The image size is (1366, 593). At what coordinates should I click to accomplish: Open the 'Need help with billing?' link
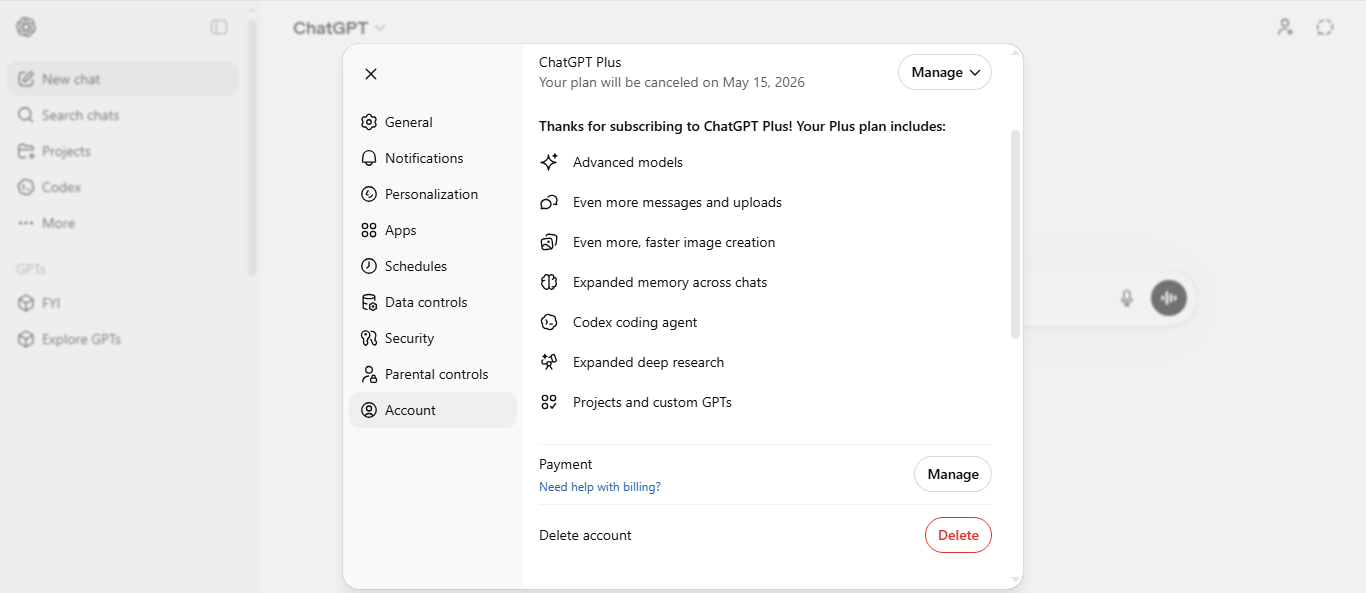click(599, 487)
